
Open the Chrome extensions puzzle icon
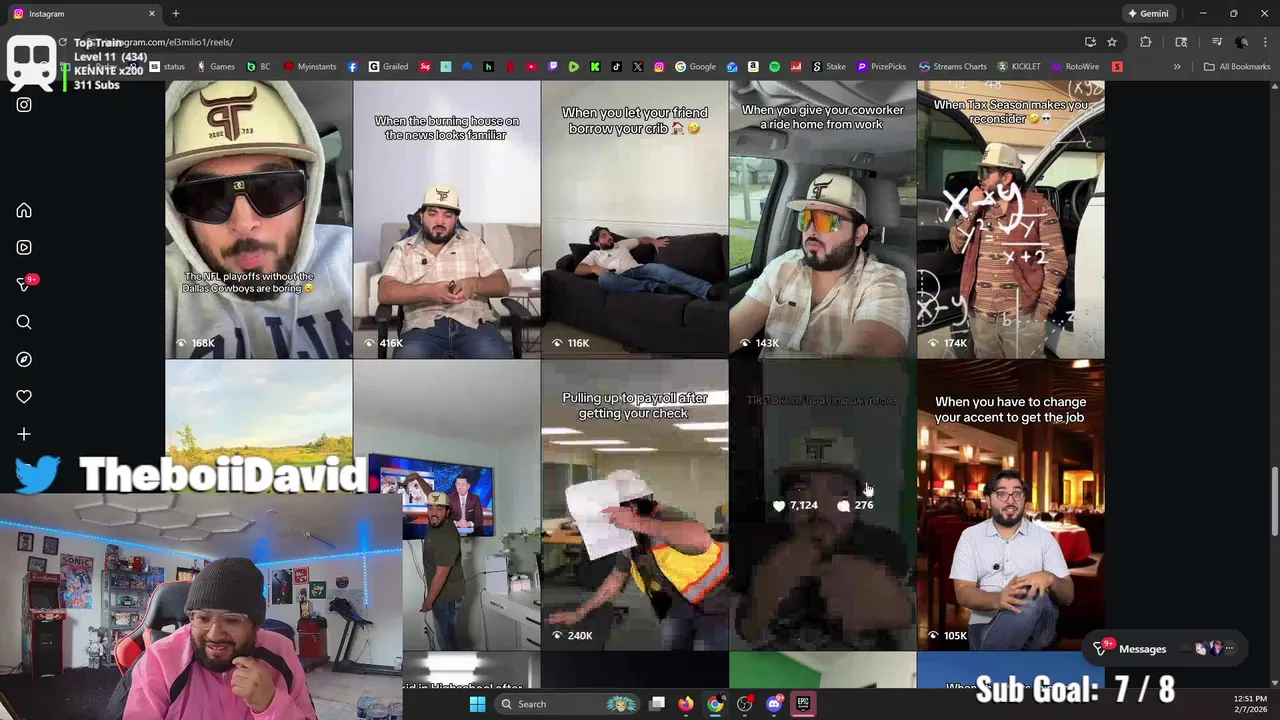pyautogui.click(x=1146, y=42)
